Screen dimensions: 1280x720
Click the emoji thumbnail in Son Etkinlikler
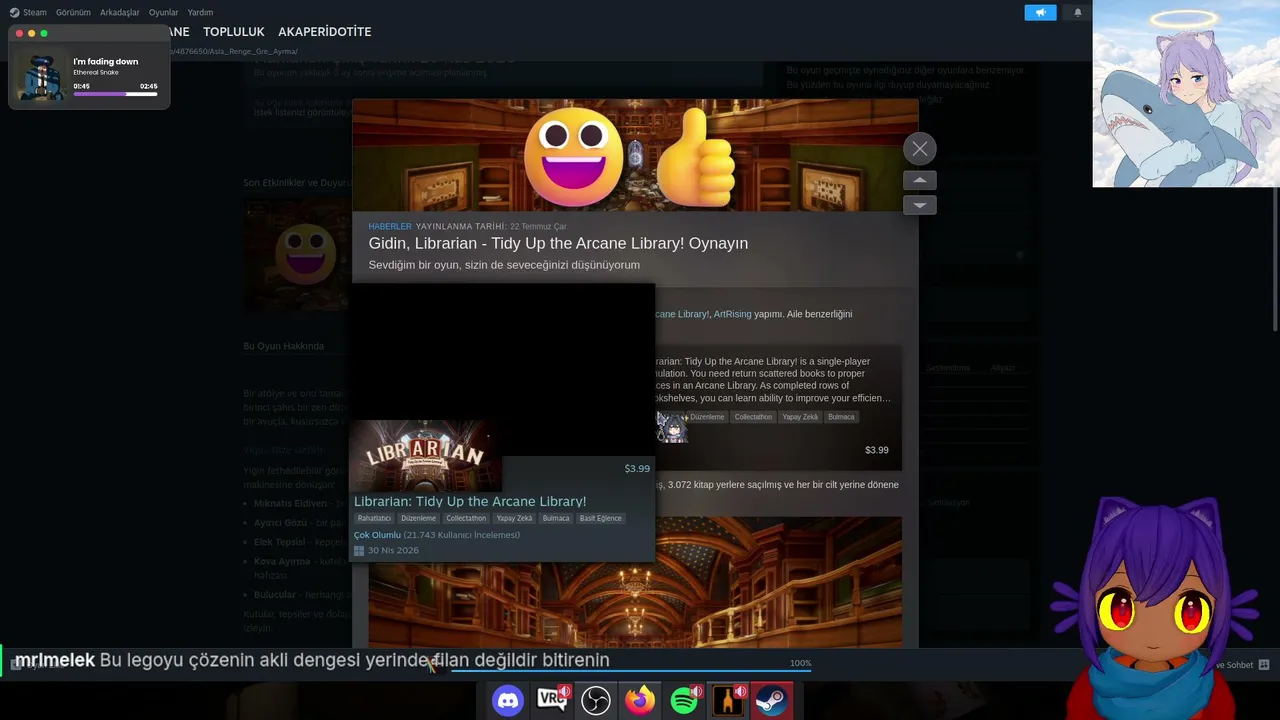[297, 254]
